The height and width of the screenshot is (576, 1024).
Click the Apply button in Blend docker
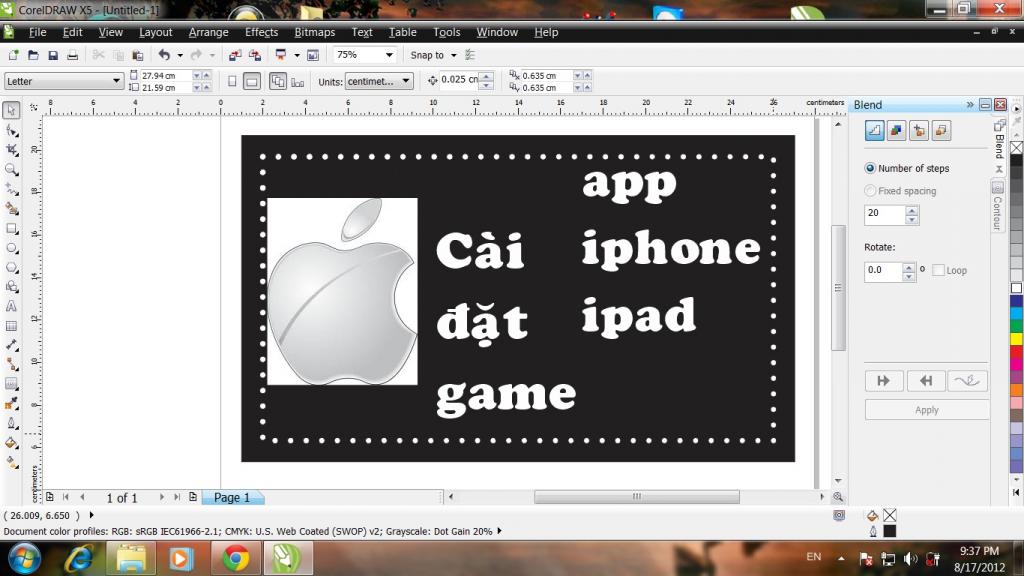pyautogui.click(x=926, y=410)
